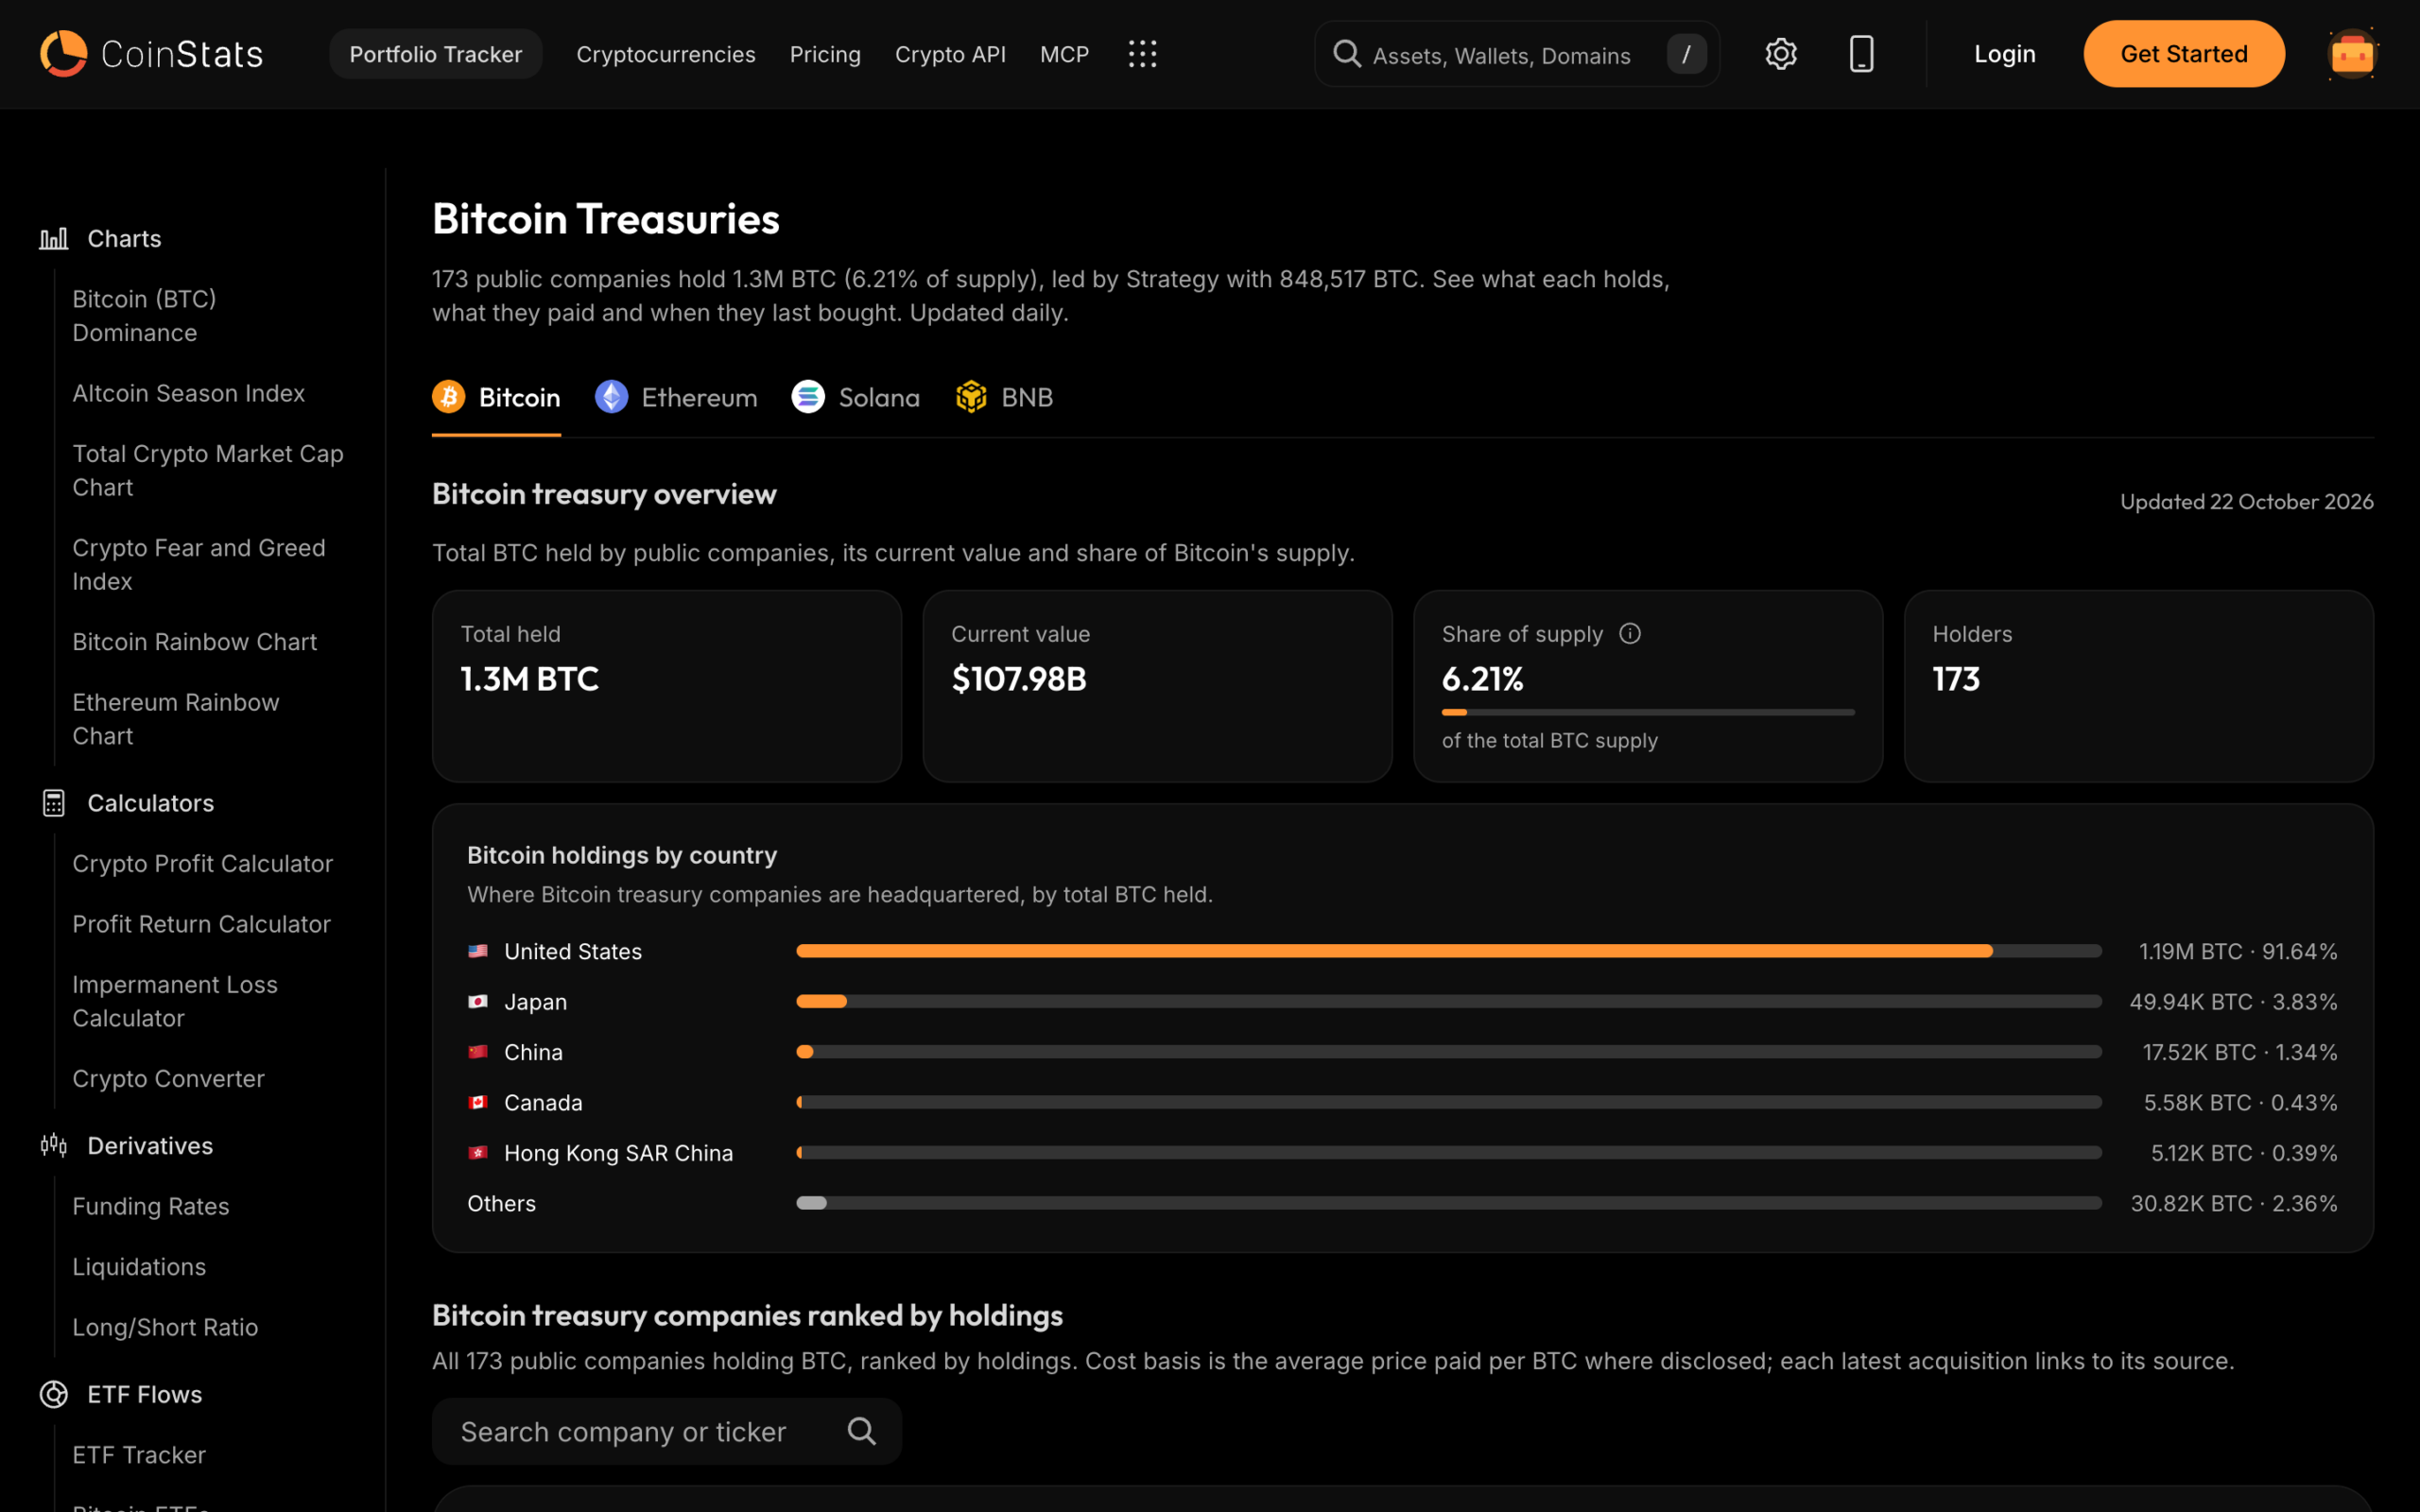Click the Calculators sidebar icon

54,803
